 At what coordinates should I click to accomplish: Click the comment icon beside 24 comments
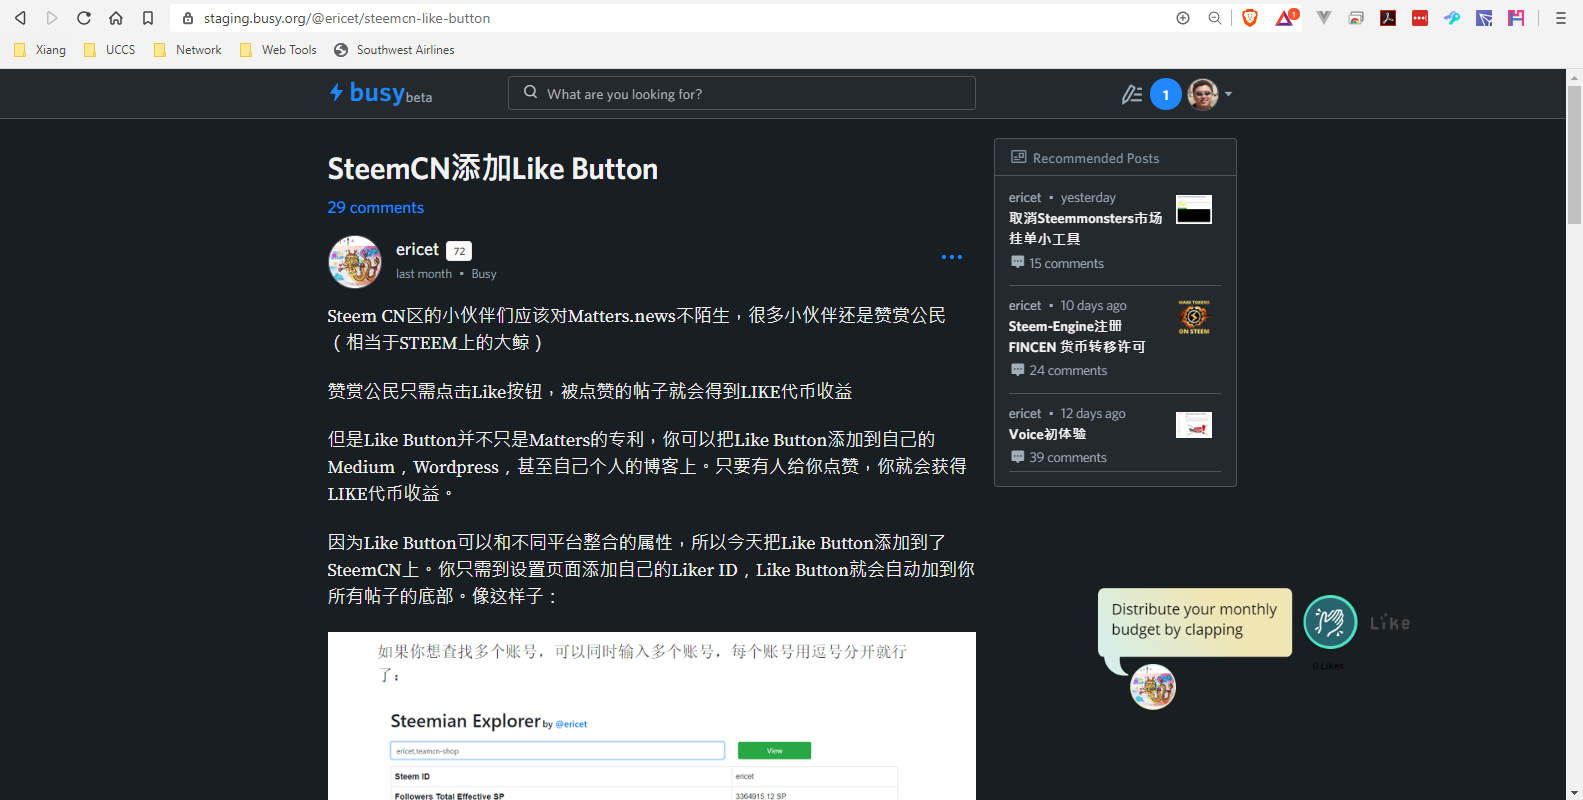click(x=1018, y=369)
